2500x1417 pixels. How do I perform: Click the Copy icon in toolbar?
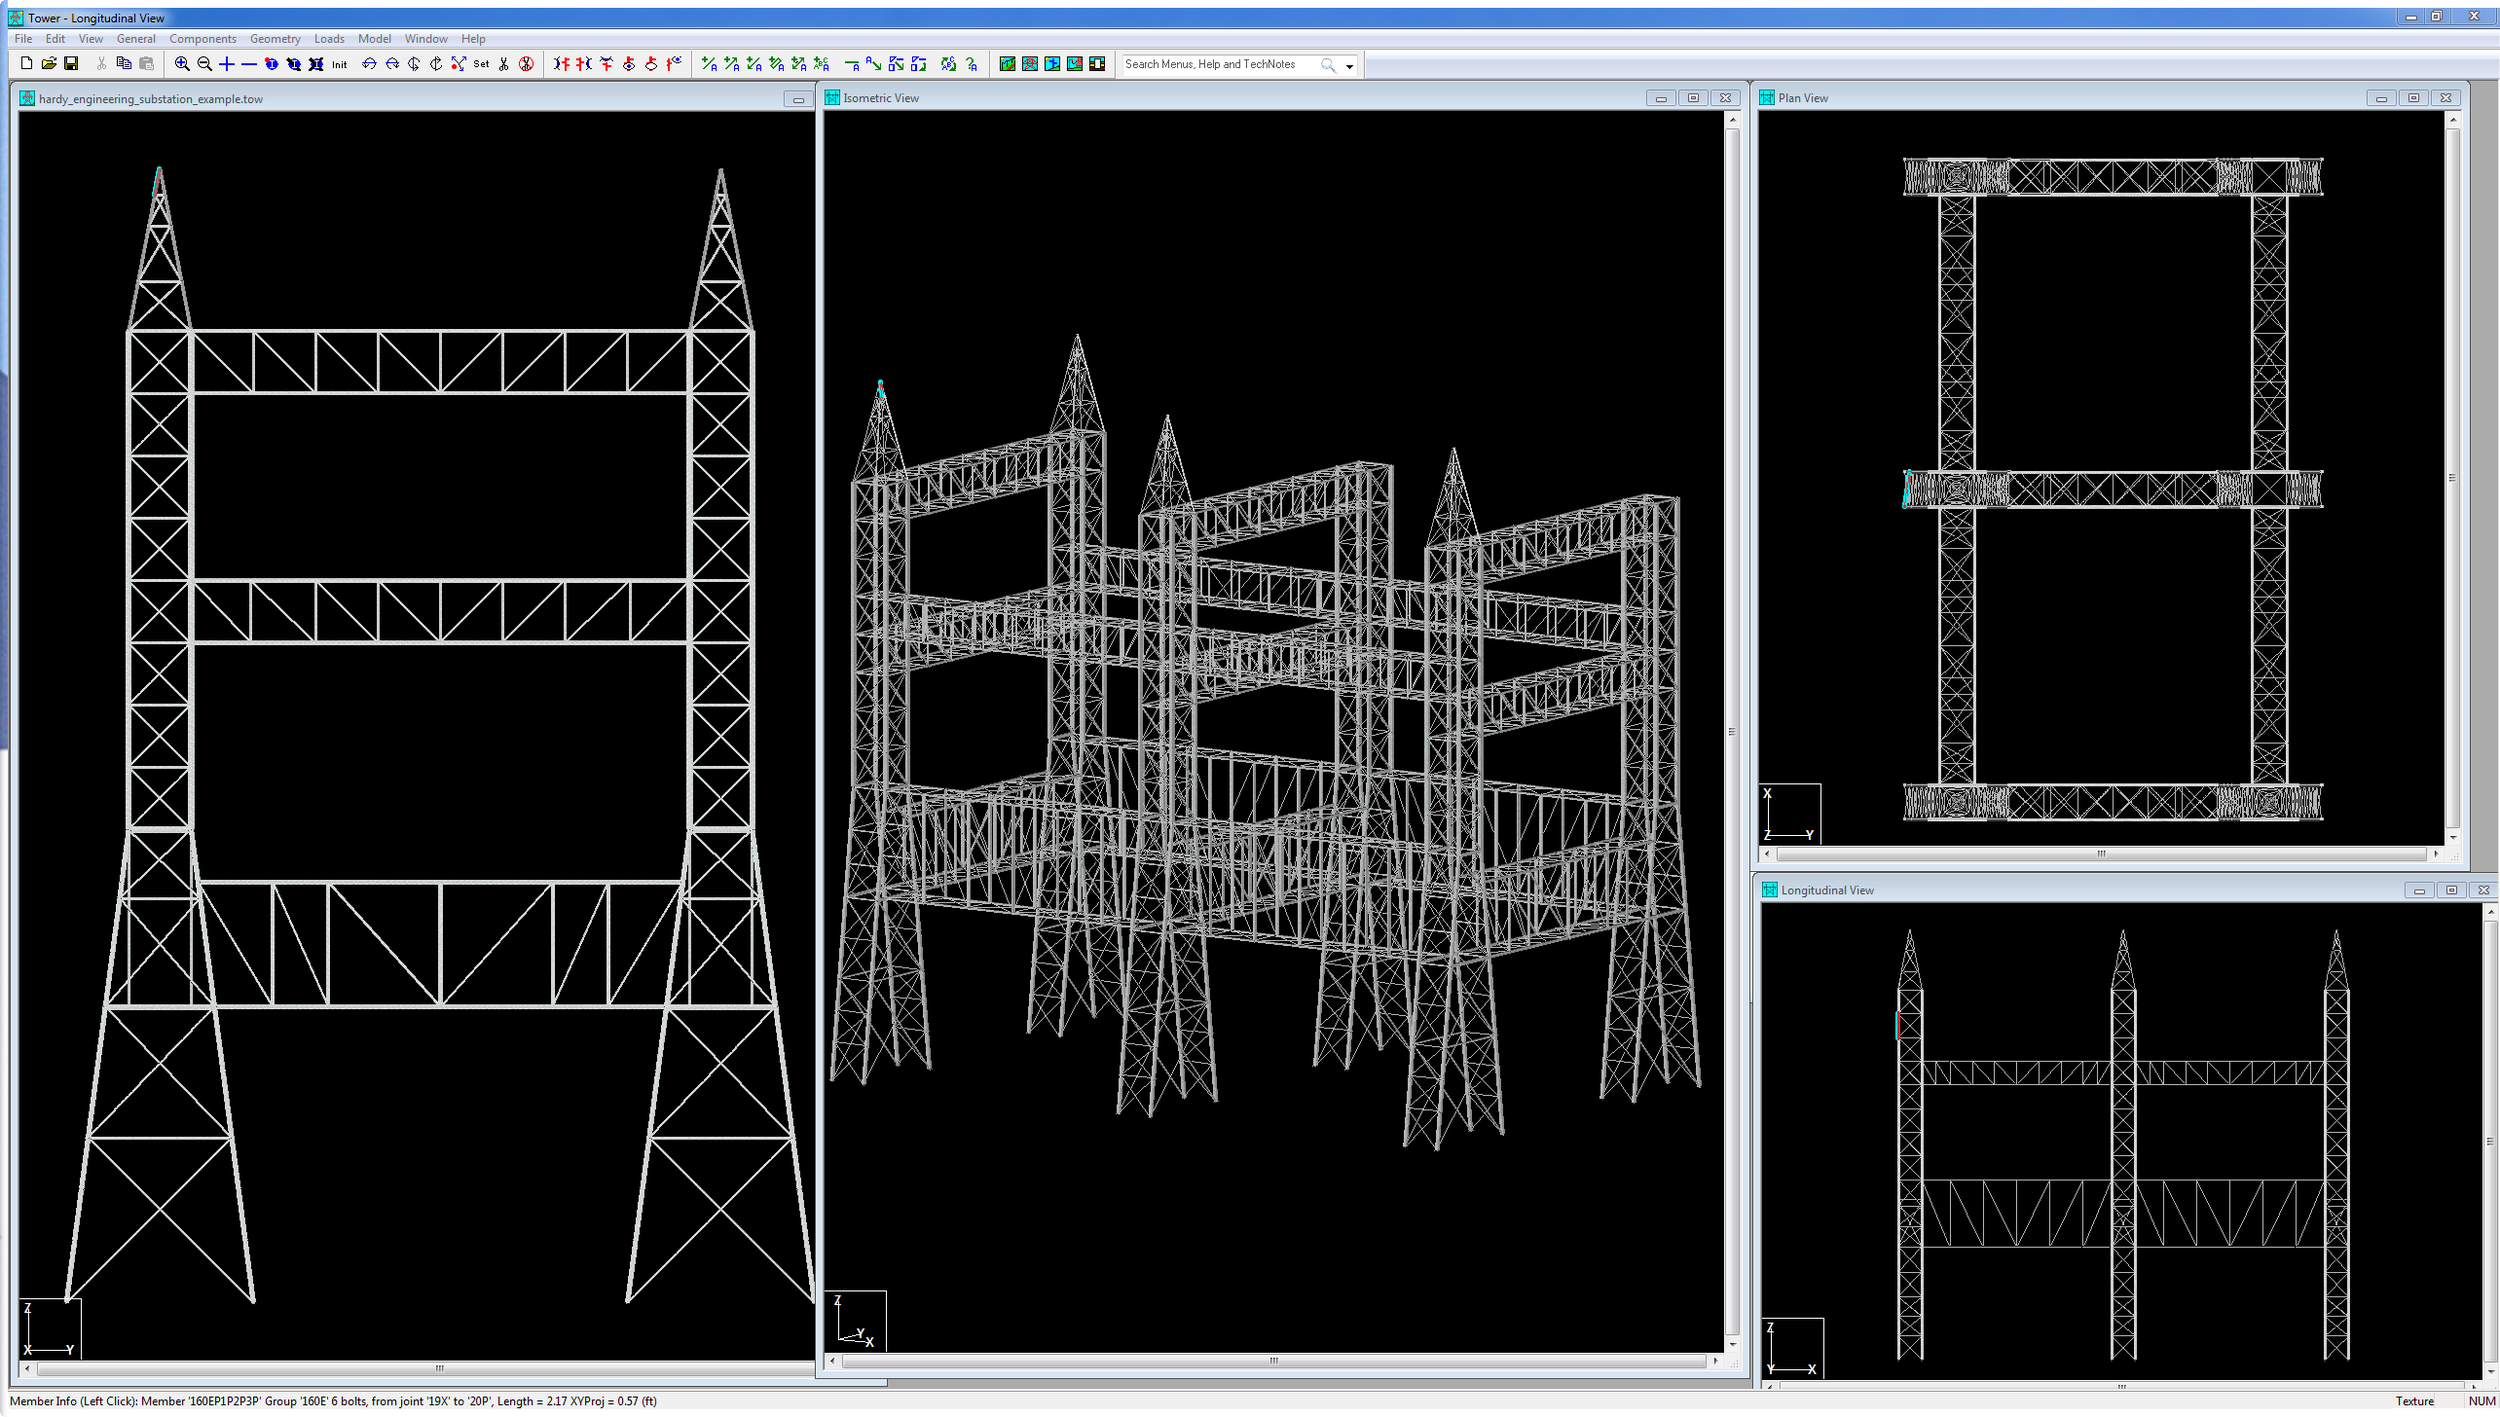click(x=124, y=64)
